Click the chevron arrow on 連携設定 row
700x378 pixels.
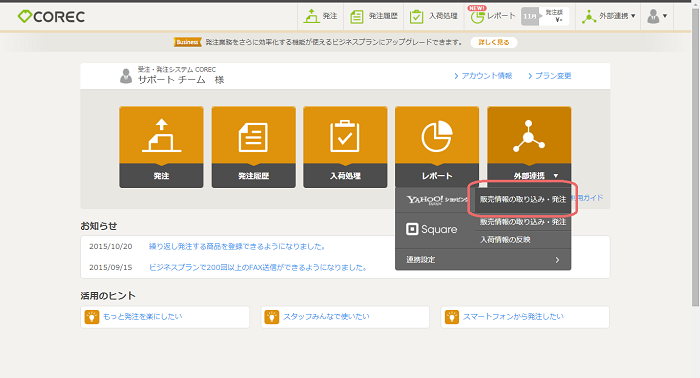(x=557, y=260)
